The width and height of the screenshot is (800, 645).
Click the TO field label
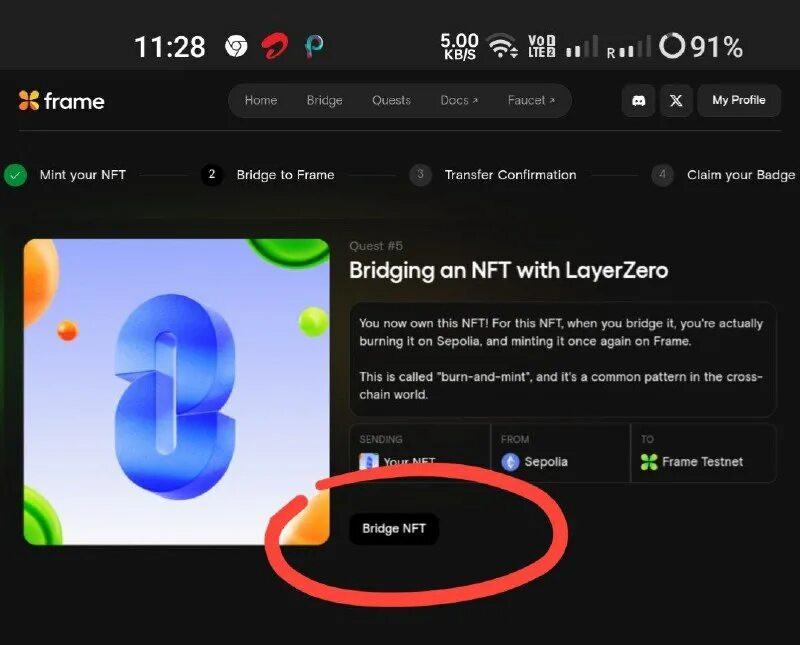647,439
